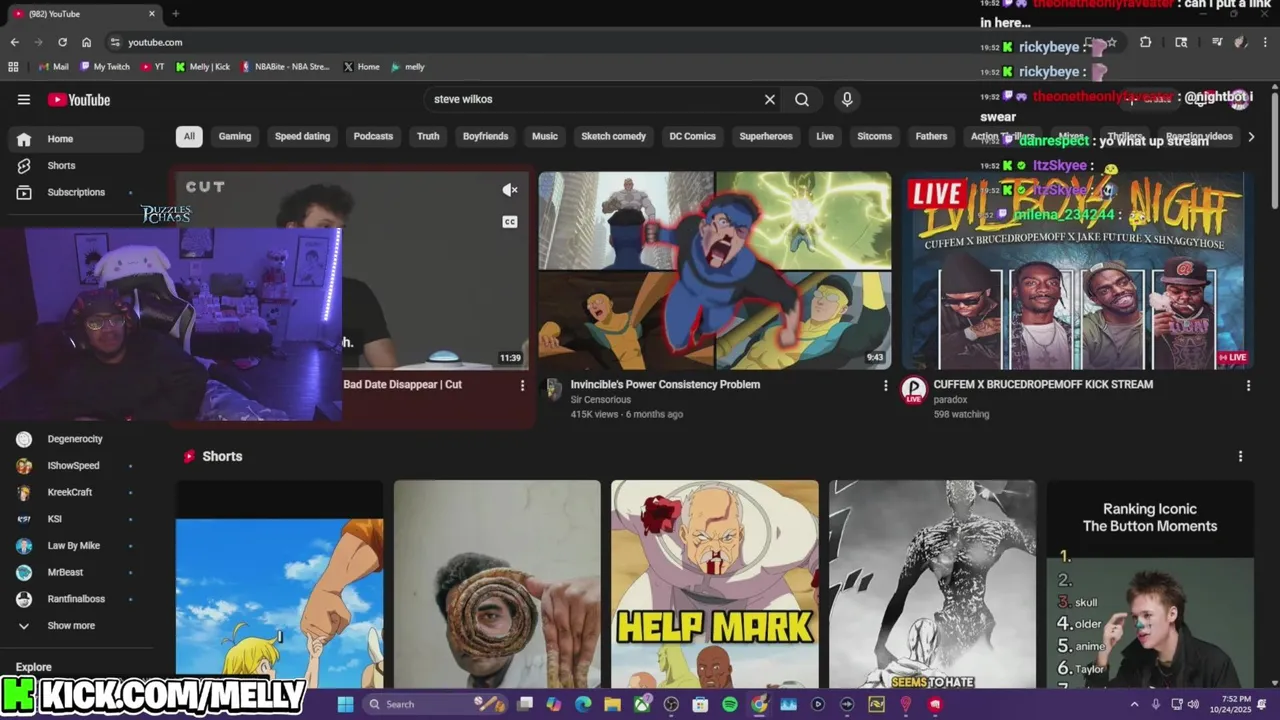Toggle captions on the Cut preview
The width and height of the screenshot is (1280, 720).
(509, 222)
